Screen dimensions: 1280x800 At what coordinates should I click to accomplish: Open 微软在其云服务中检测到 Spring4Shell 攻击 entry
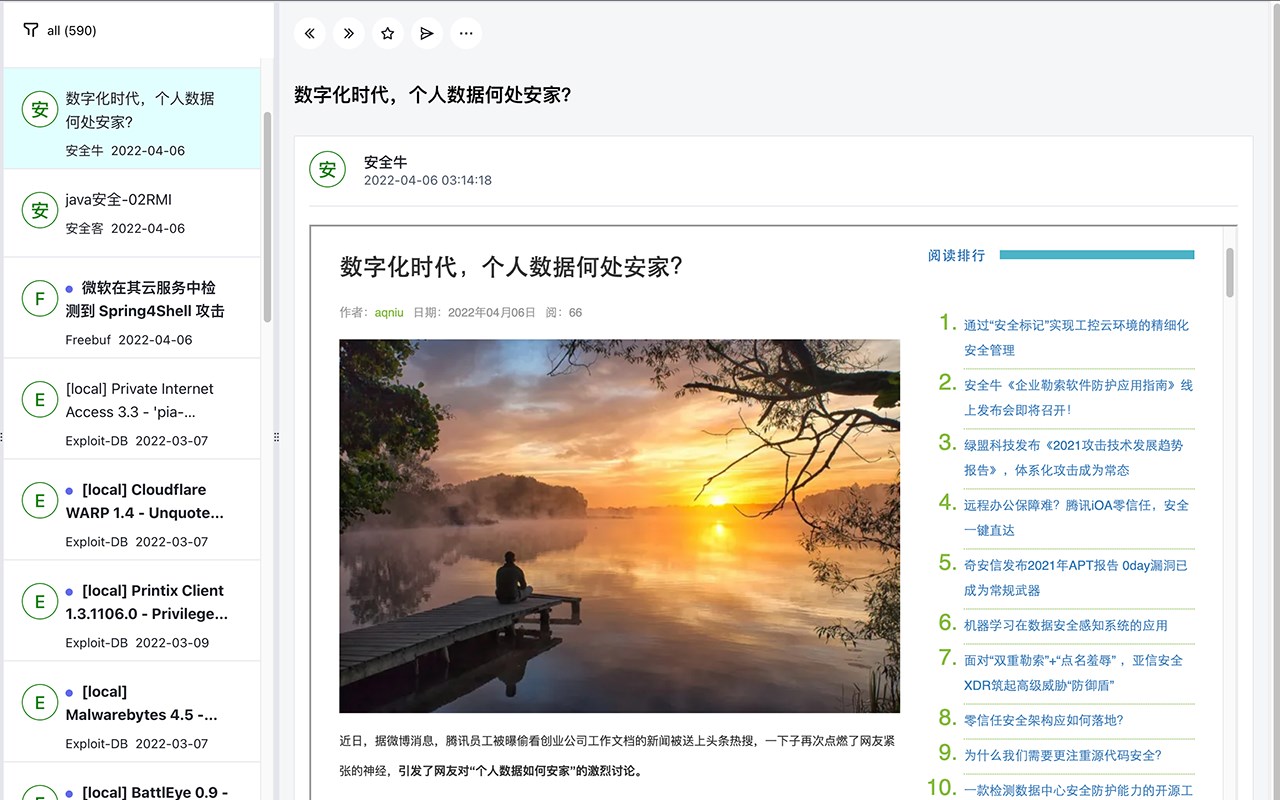click(132, 308)
